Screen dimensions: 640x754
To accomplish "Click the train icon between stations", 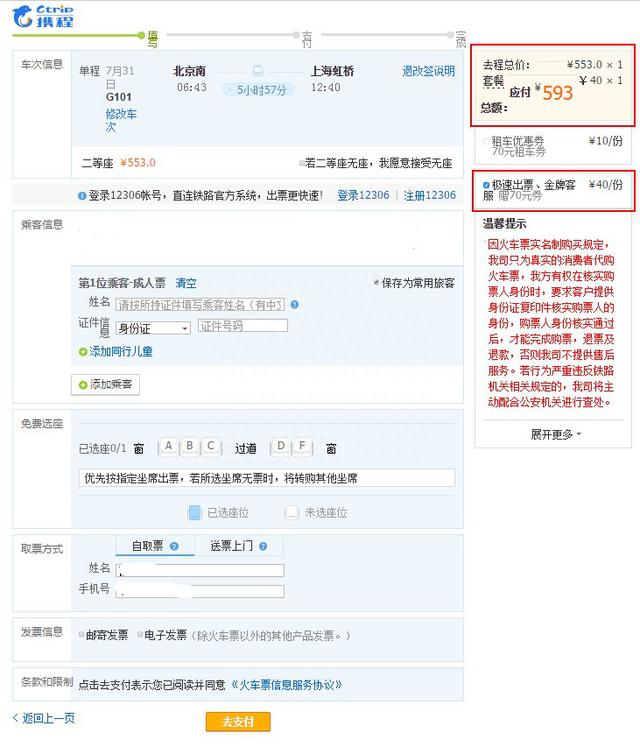I will click(258, 71).
